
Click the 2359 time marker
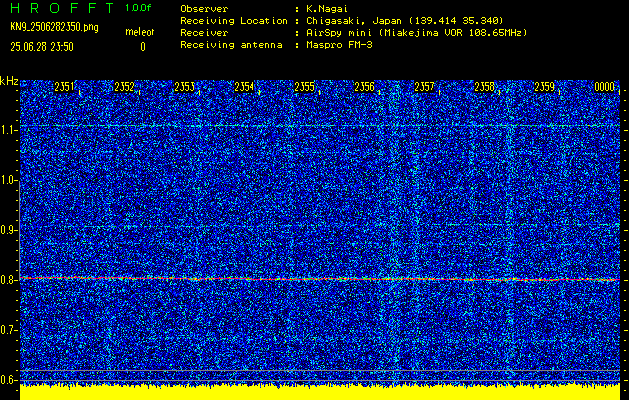545,87
